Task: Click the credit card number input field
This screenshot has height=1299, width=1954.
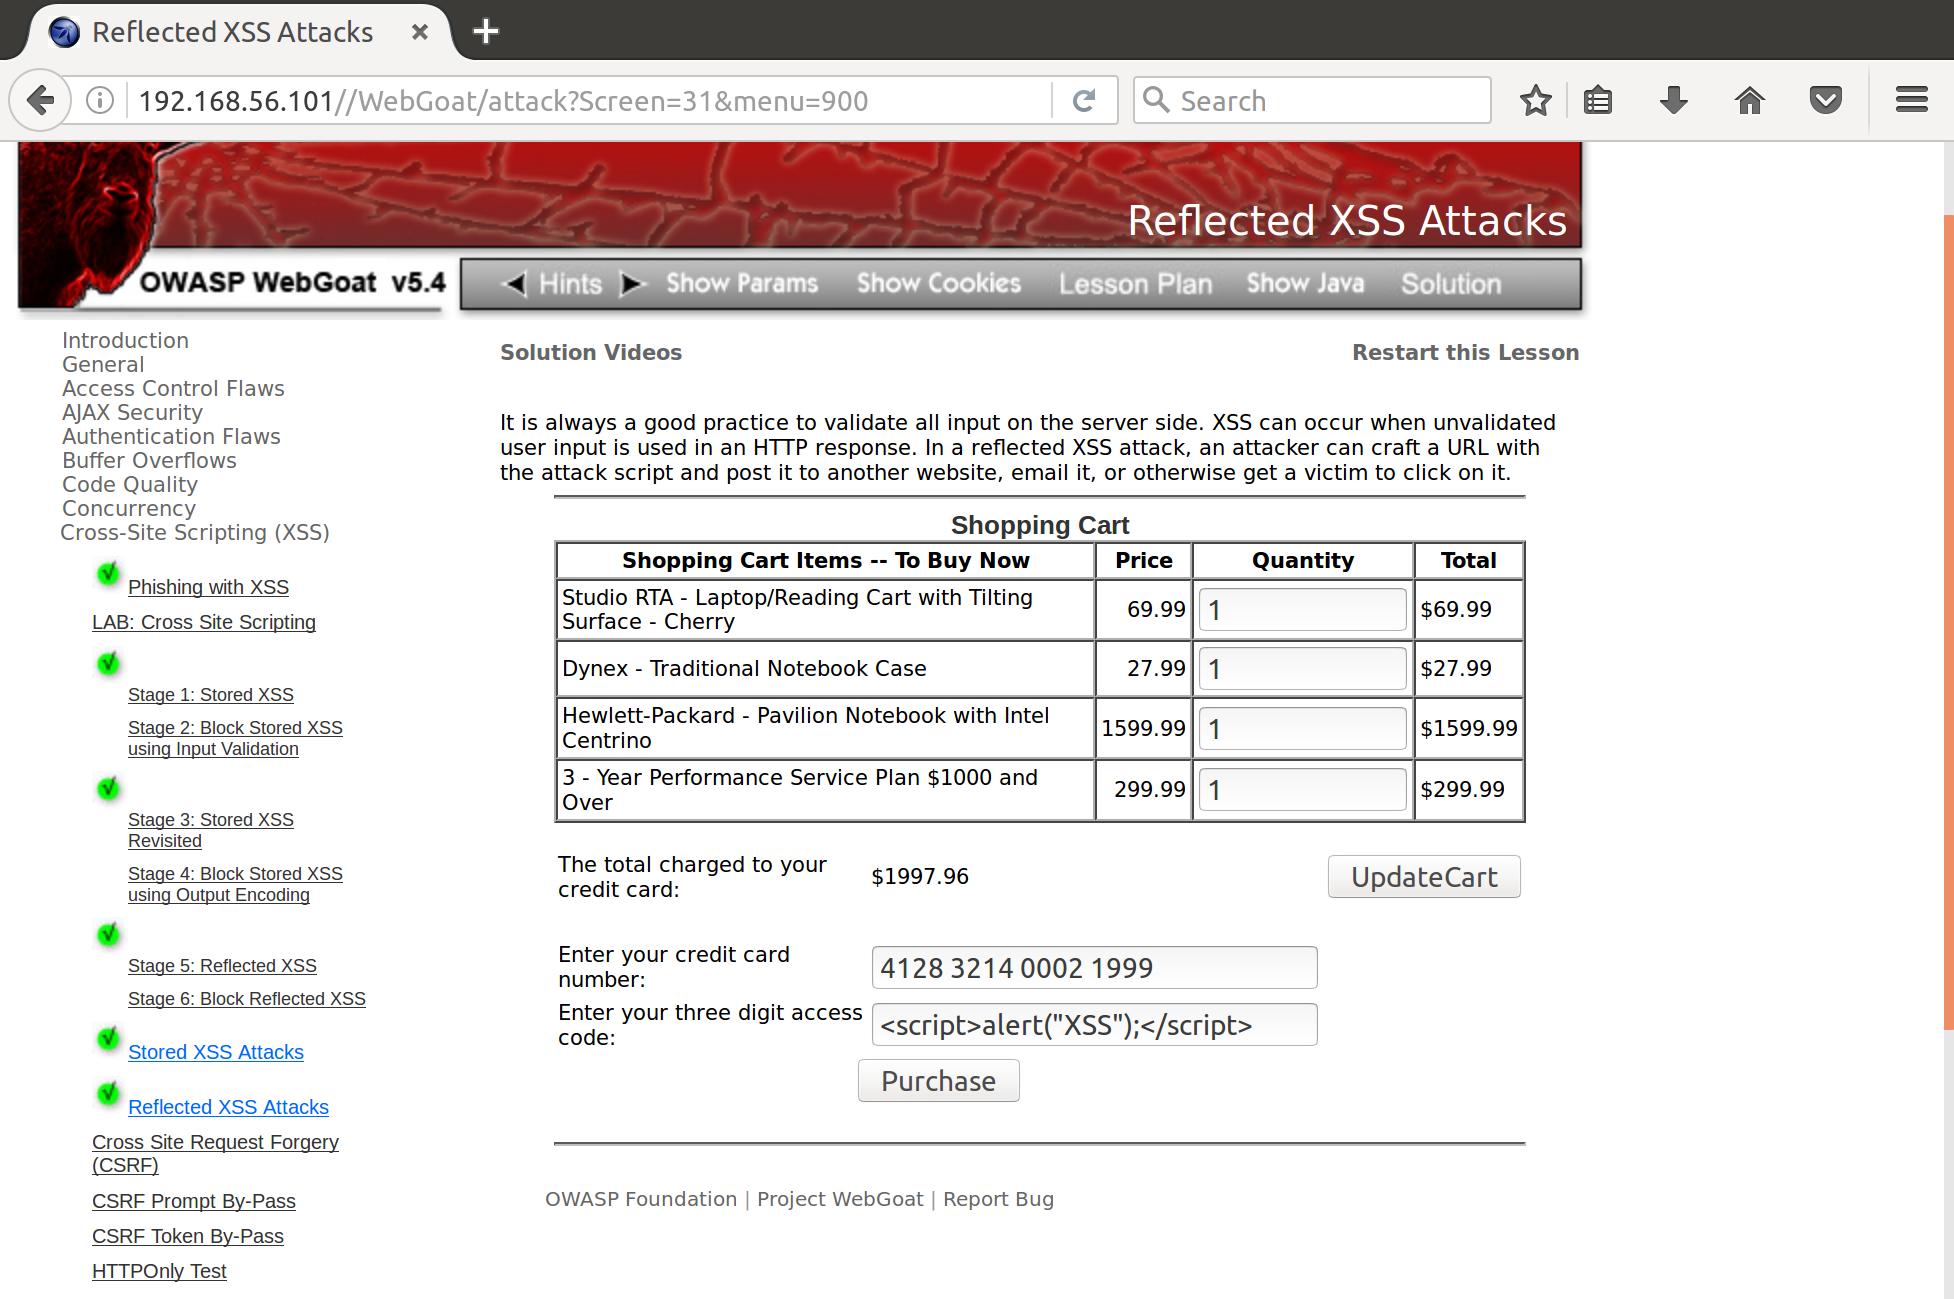Action: click(1094, 967)
